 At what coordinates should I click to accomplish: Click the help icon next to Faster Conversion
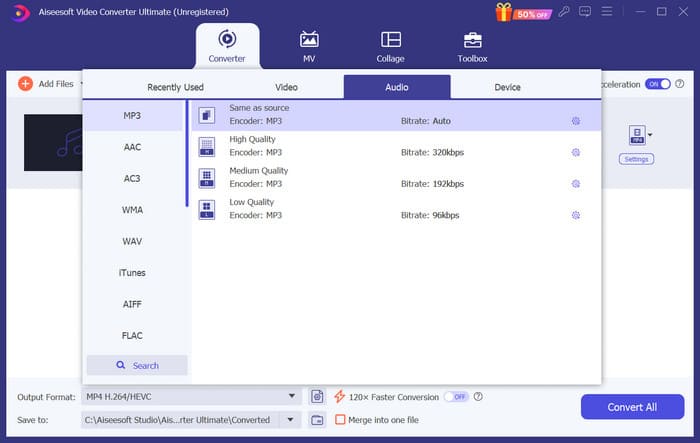pyautogui.click(x=479, y=397)
